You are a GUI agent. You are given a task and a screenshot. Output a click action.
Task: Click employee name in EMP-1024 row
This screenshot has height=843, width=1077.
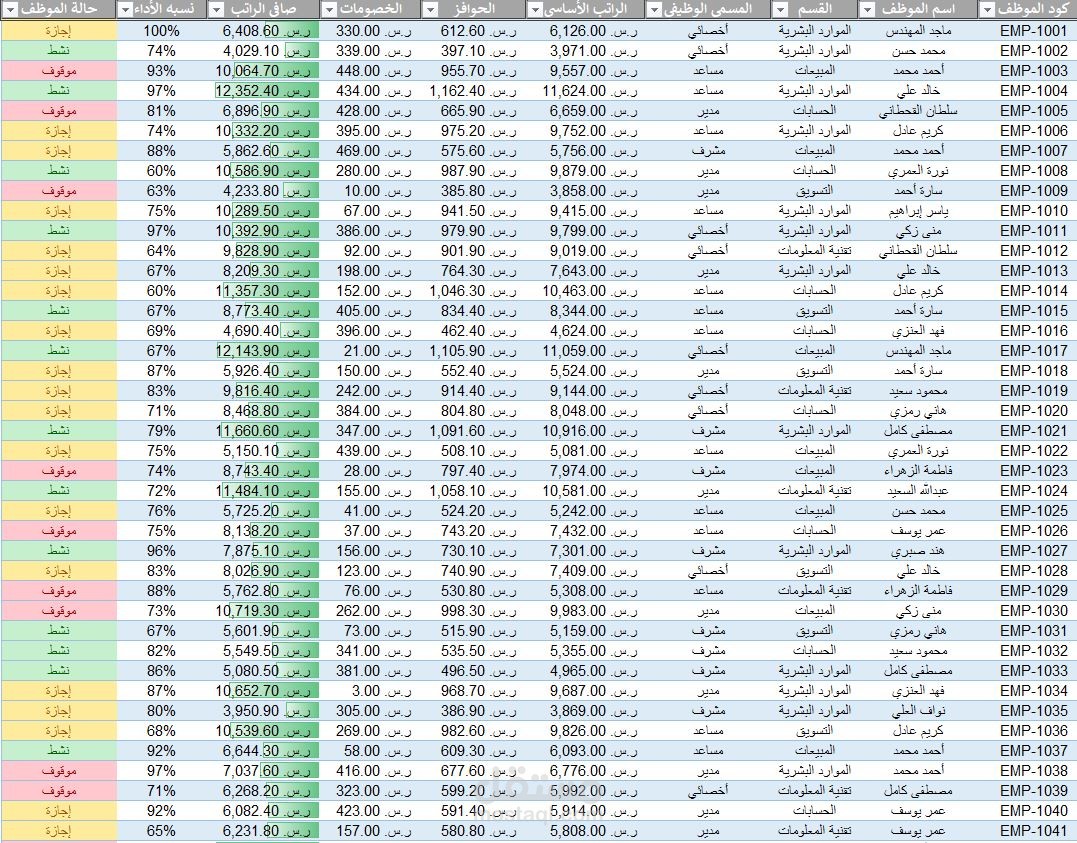pyautogui.click(x=918, y=491)
